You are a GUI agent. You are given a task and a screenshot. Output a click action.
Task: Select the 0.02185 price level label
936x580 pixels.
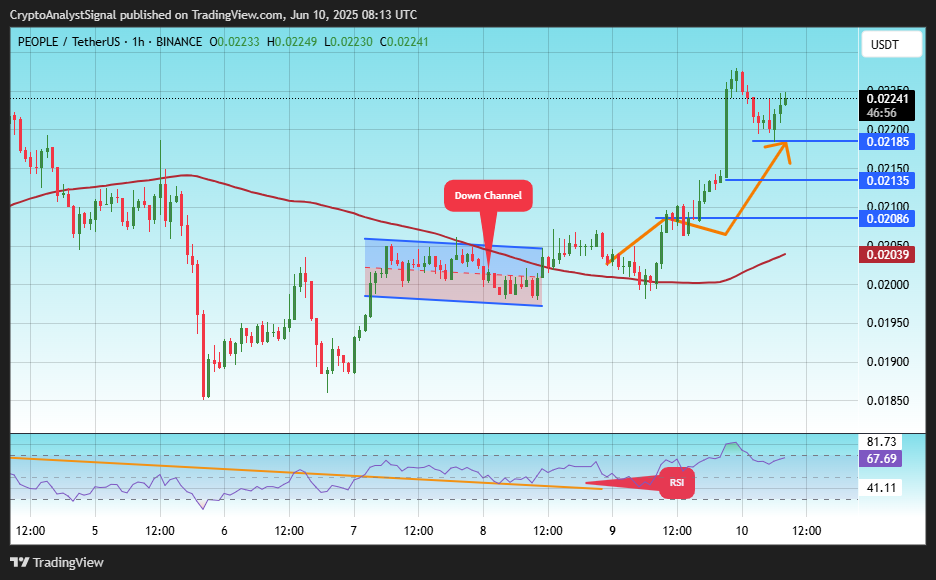click(x=888, y=141)
